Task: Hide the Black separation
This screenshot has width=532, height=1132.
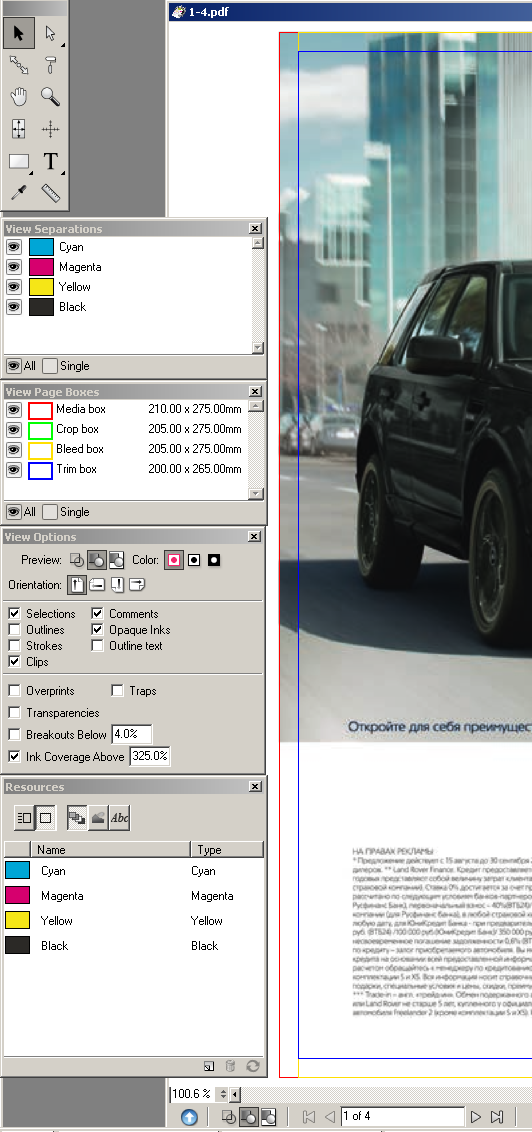Action: pyautogui.click(x=14, y=307)
